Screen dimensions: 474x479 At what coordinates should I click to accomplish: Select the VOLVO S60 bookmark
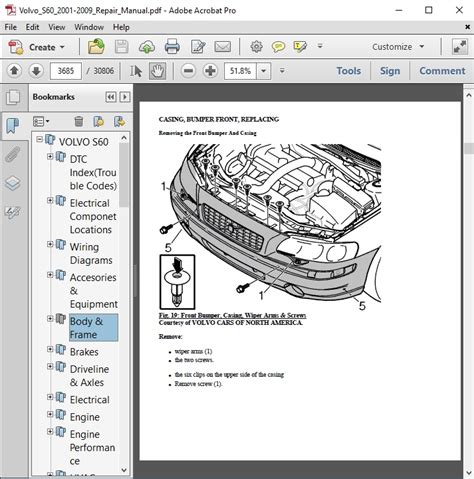pyautogui.click(x=84, y=142)
